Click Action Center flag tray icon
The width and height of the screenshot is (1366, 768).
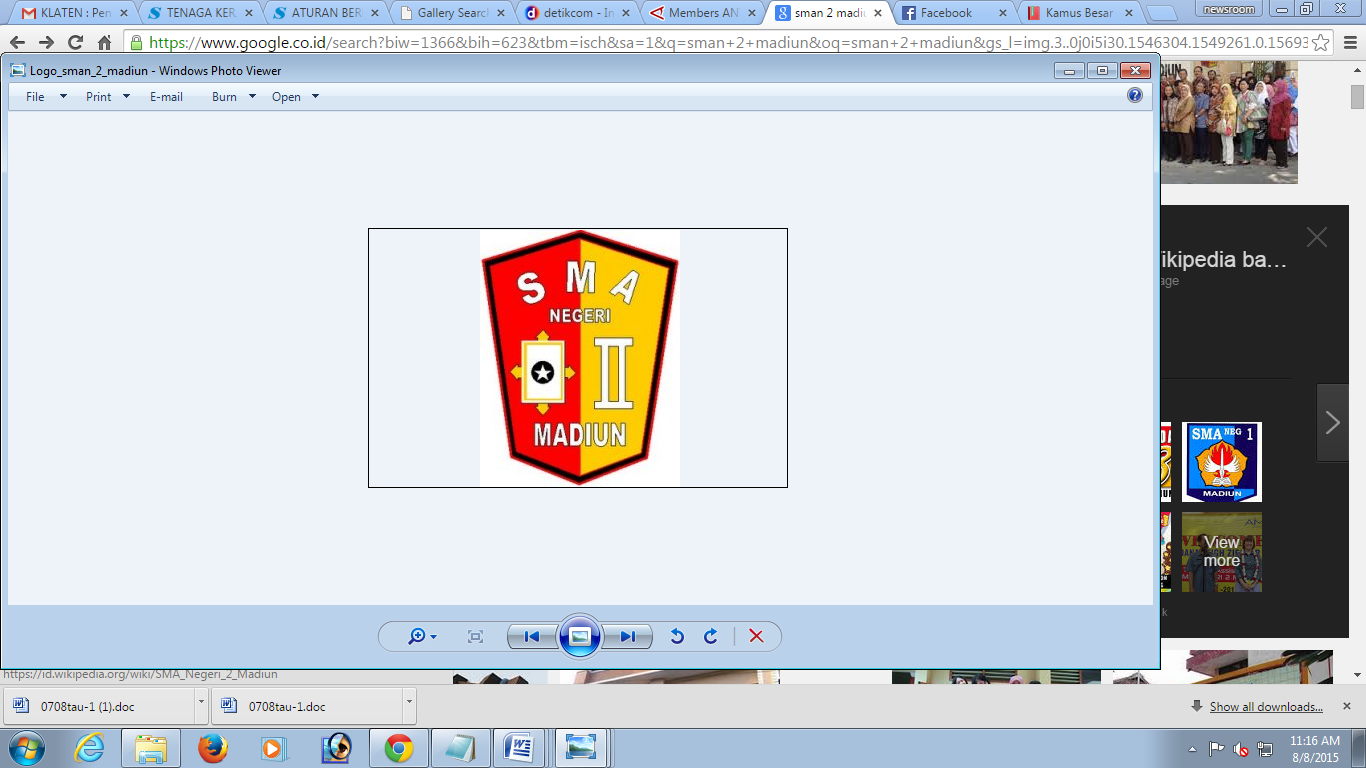(x=1217, y=749)
